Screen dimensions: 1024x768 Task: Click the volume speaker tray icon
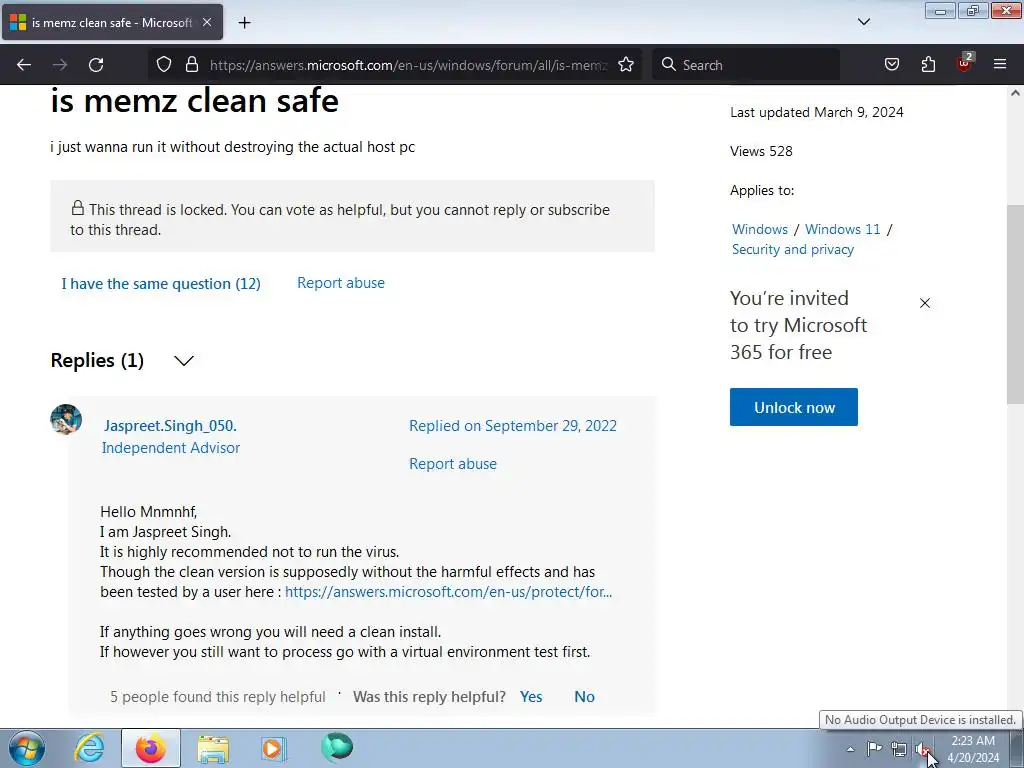(922, 749)
